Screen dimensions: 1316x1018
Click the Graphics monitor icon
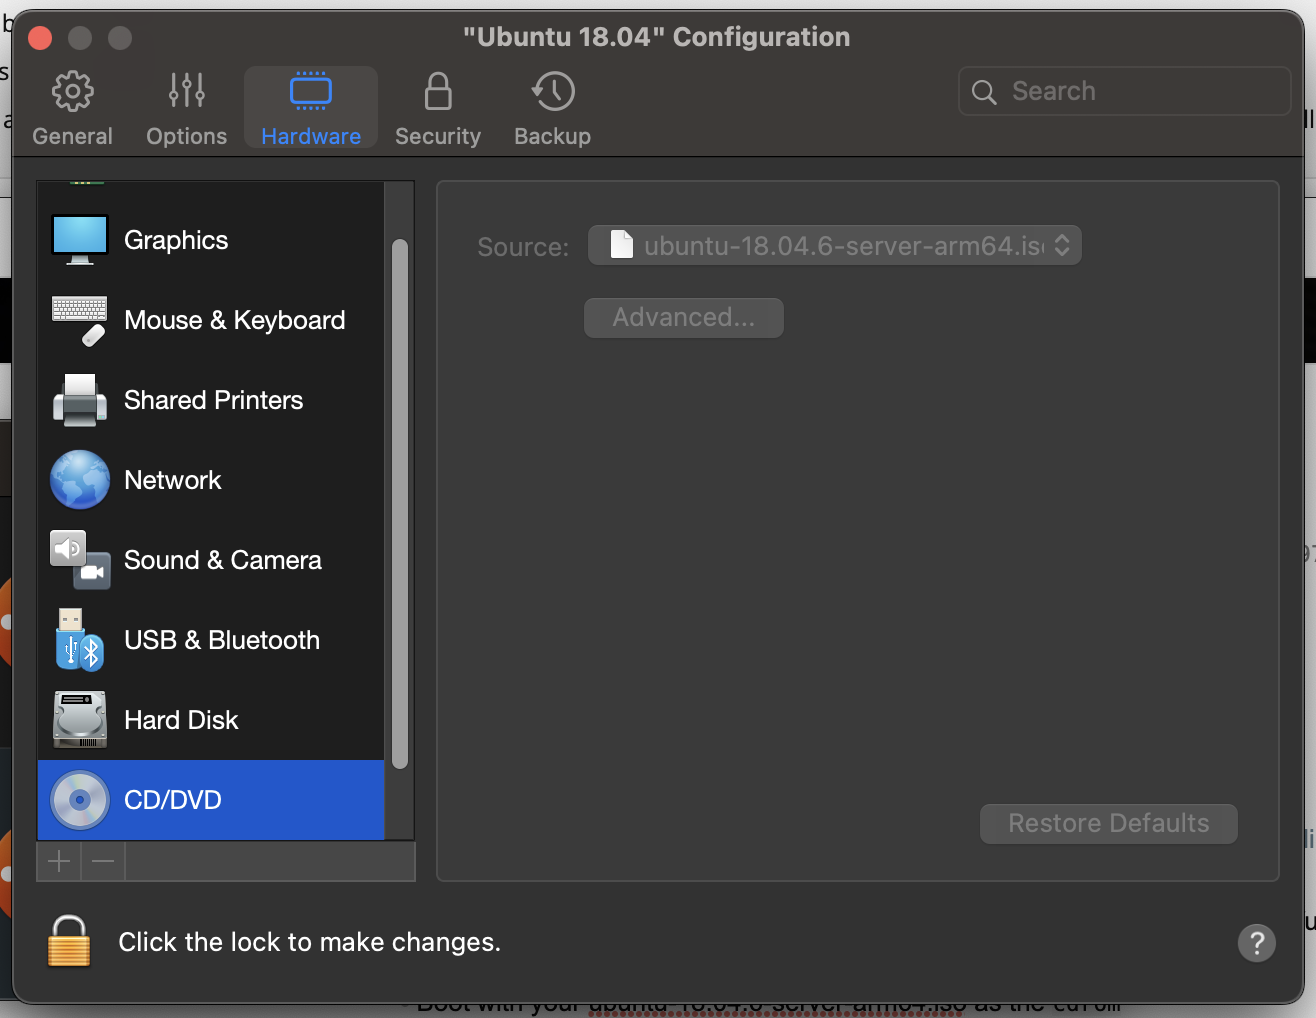pyautogui.click(x=80, y=240)
